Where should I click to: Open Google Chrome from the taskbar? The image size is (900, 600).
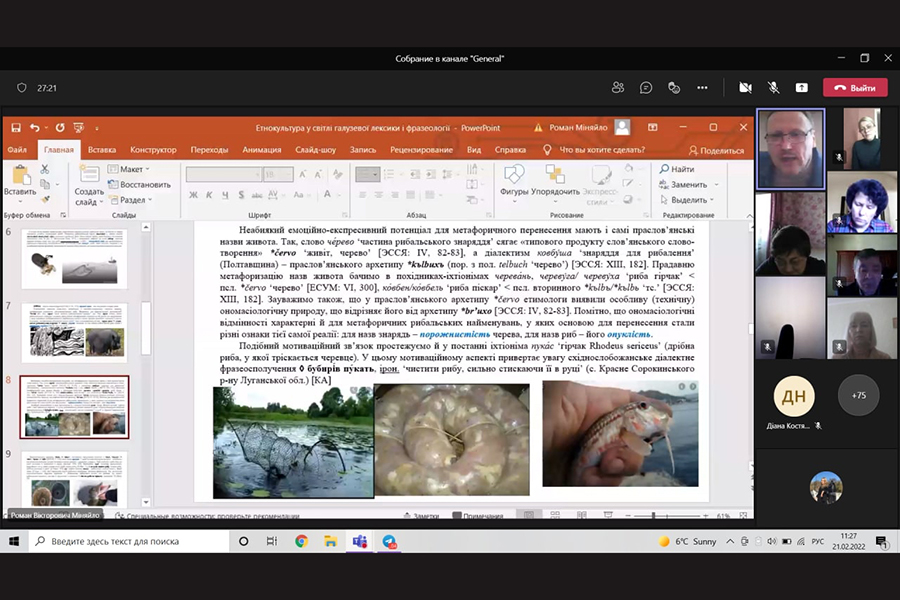(x=301, y=541)
